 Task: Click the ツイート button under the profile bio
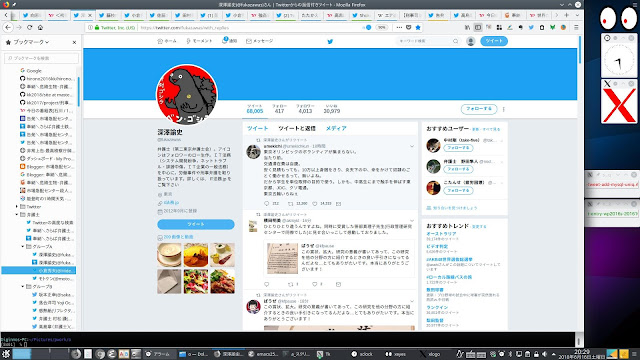click(196, 224)
